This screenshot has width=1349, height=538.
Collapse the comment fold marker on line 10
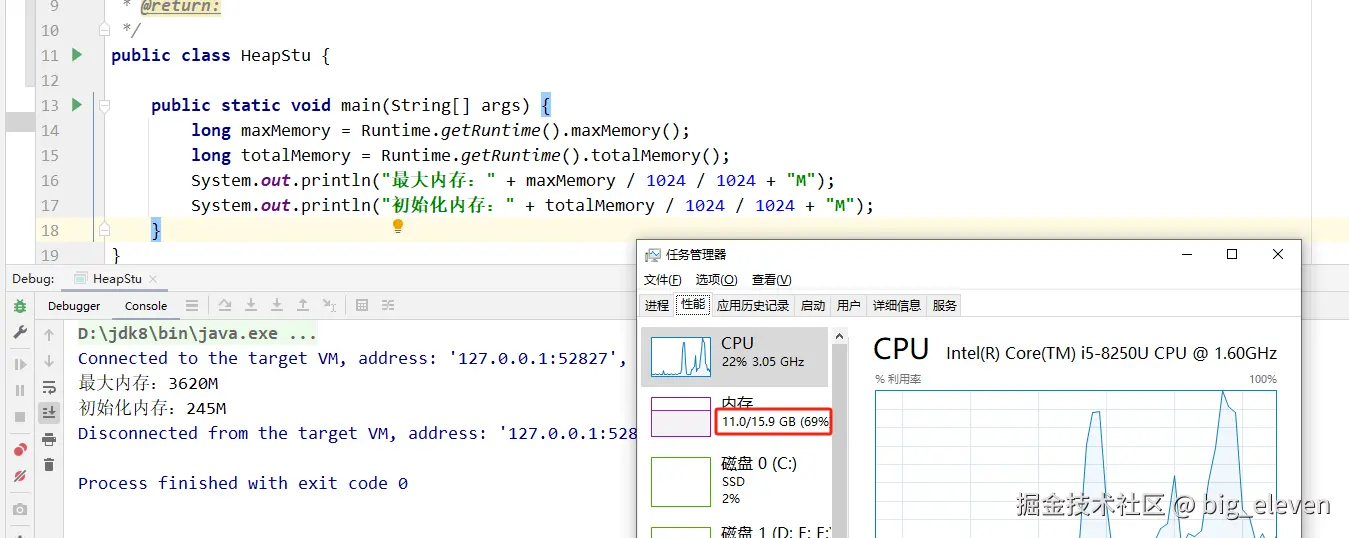(104, 30)
